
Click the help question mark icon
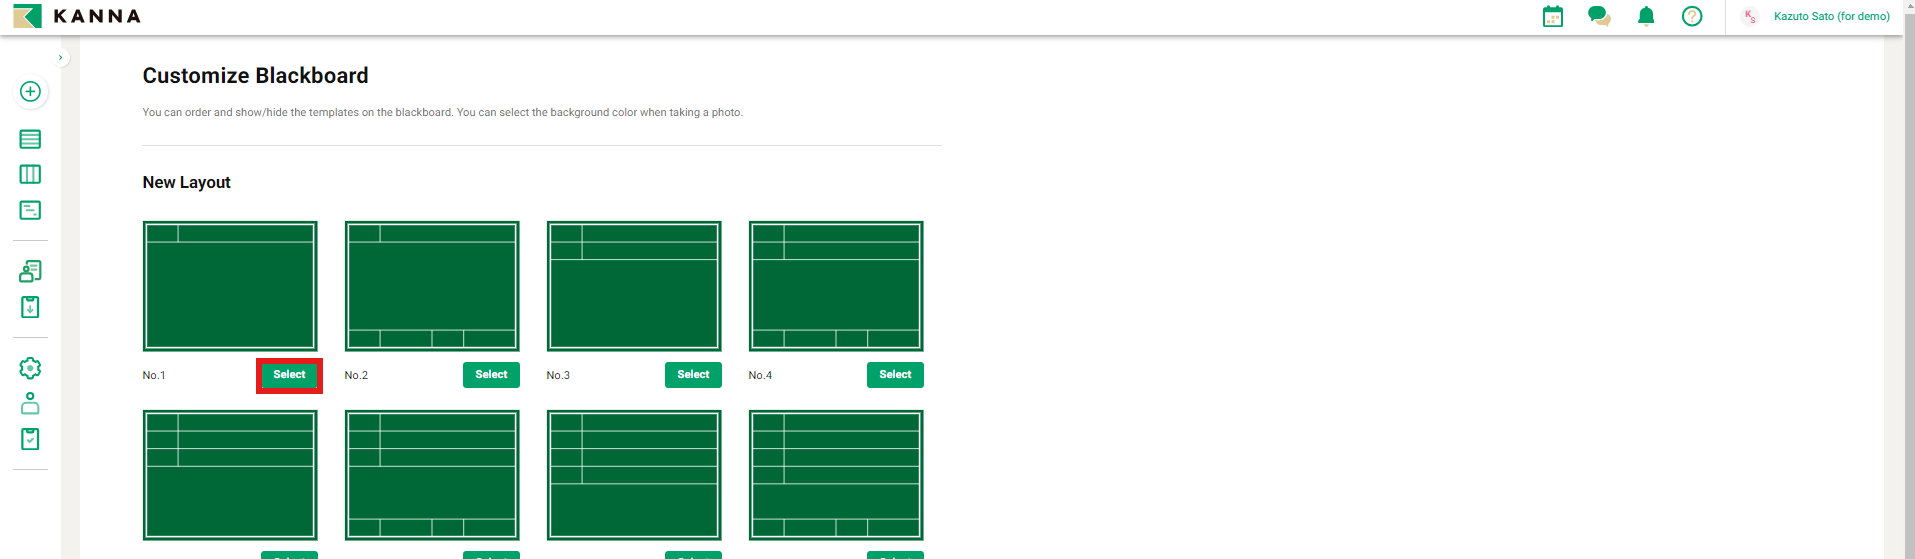[x=1692, y=16]
